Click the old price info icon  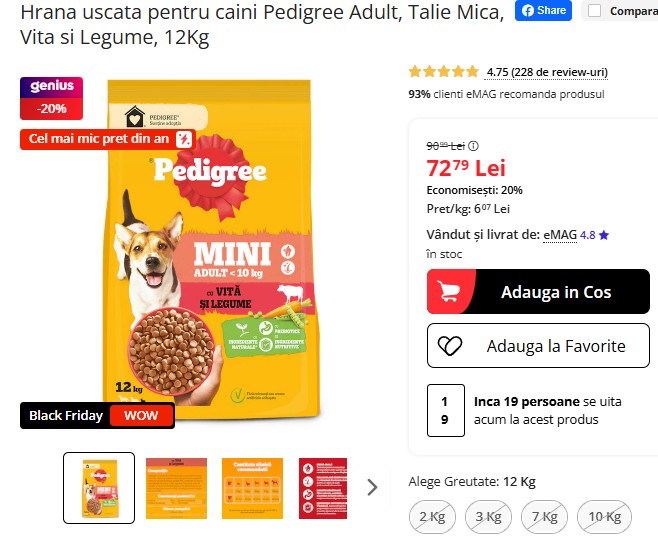click(x=473, y=146)
